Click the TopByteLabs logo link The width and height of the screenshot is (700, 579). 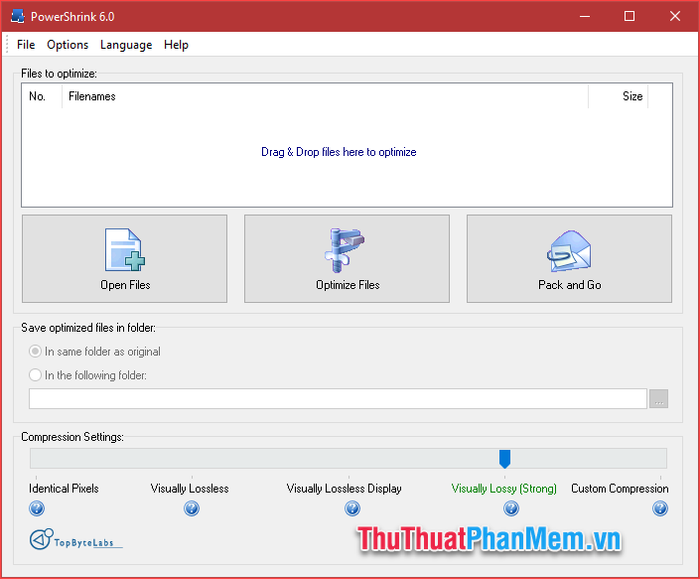click(x=76, y=539)
